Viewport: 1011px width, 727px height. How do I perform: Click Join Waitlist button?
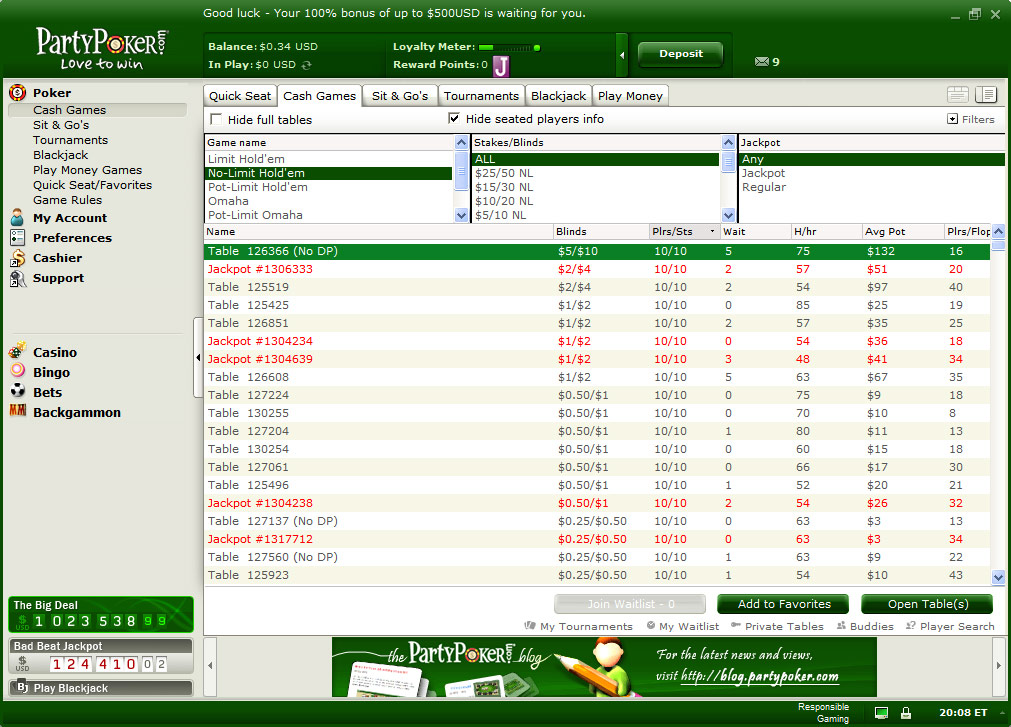click(630, 604)
